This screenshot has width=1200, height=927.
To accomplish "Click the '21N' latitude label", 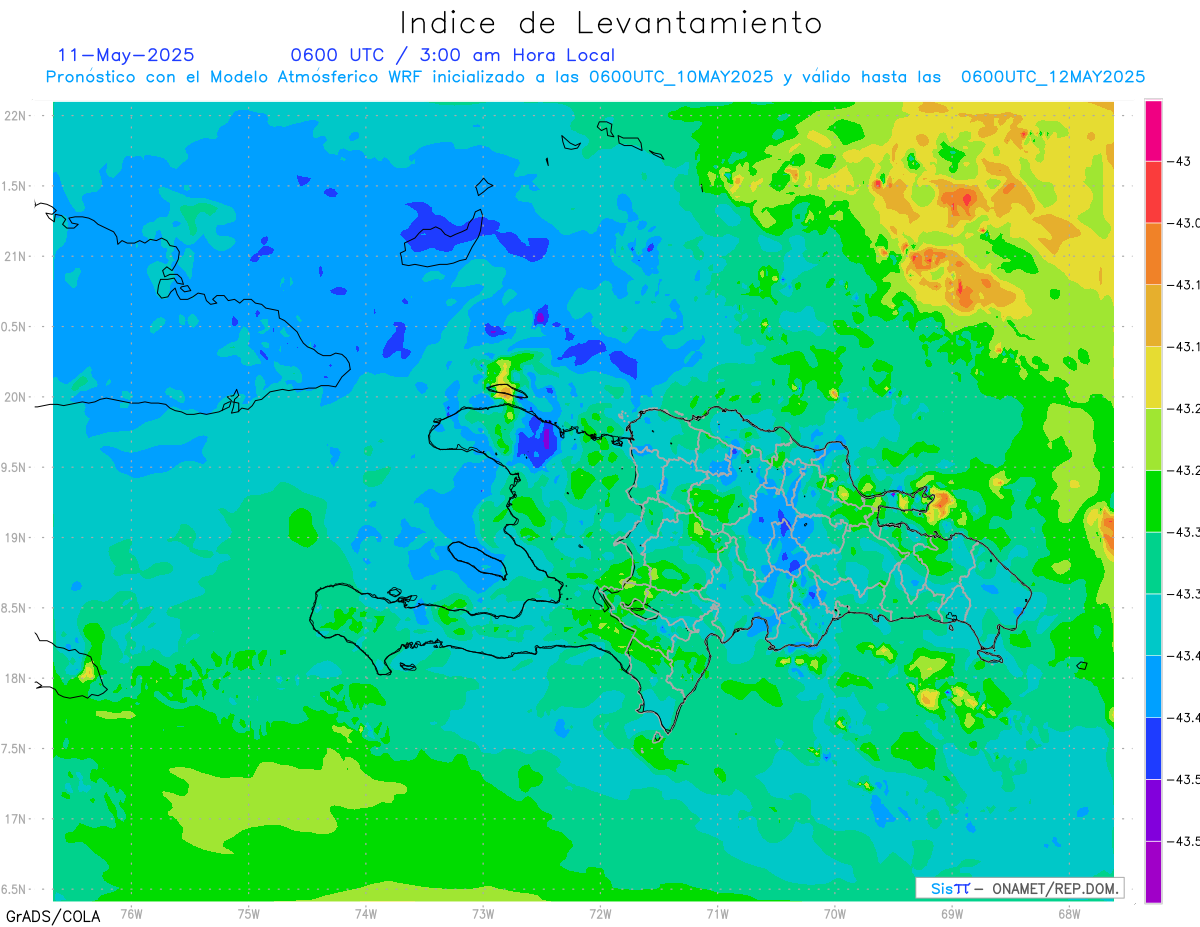I will (x=15, y=256).
